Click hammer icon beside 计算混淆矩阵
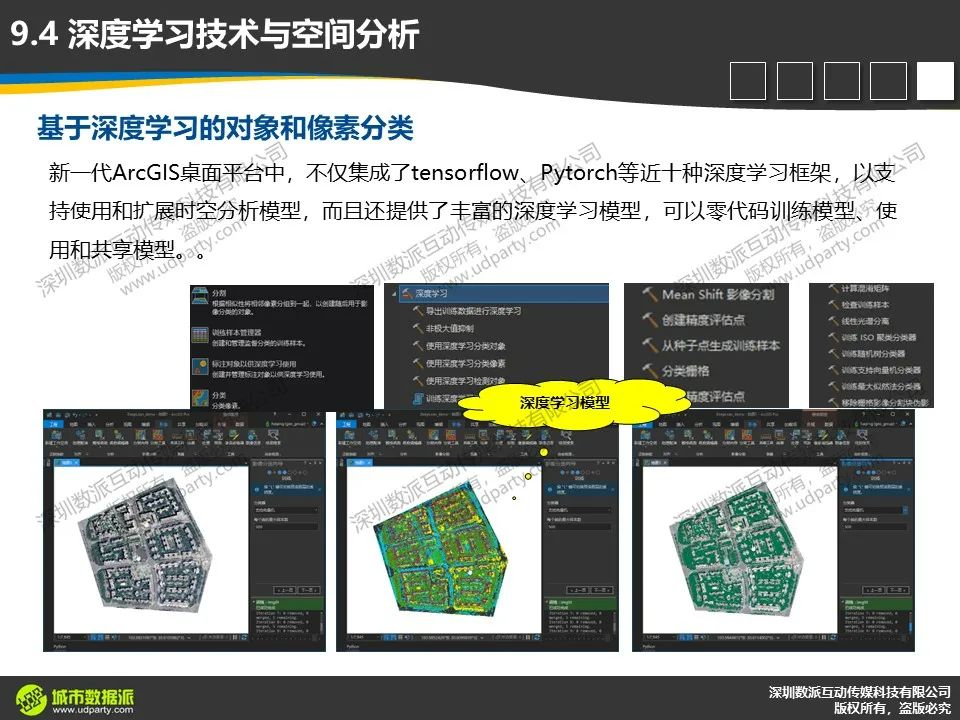 [x=833, y=288]
